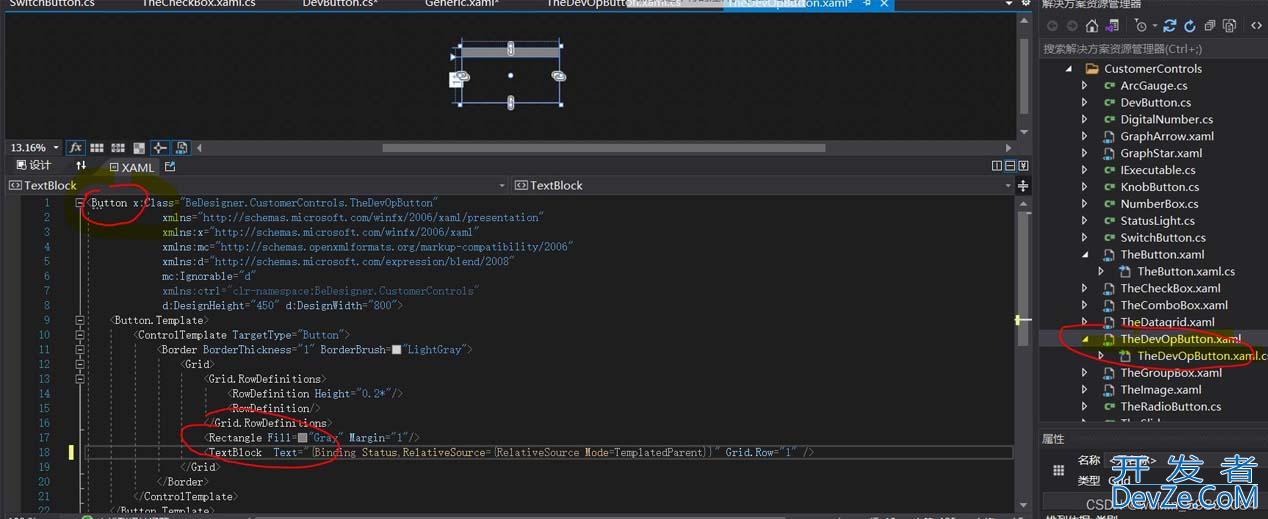1268x519 pixels.
Task: Select KnobButton.cs file
Action: coord(1159,187)
